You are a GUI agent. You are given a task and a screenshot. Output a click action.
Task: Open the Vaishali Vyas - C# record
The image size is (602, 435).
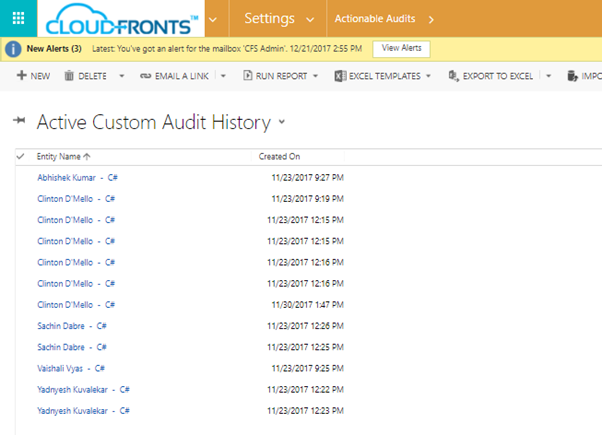[71, 368]
